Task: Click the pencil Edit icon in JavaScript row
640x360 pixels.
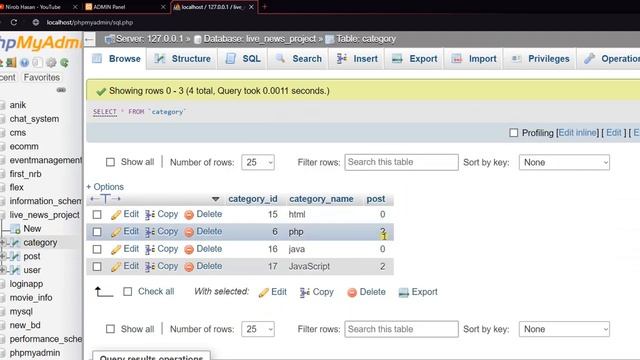Action: click(116, 267)
